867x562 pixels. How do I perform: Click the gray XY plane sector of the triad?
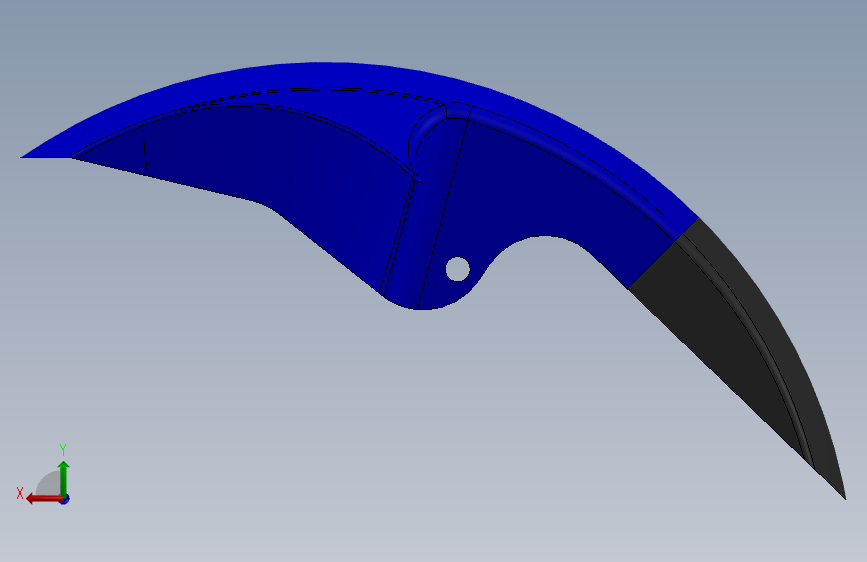coord(48,483)
